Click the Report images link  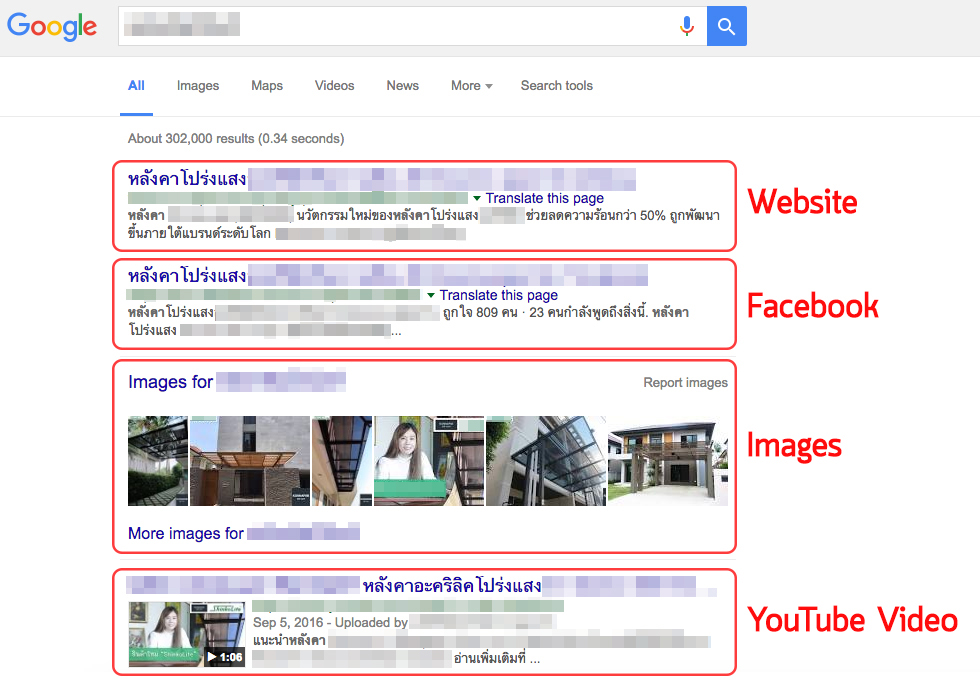pos(686,382)
